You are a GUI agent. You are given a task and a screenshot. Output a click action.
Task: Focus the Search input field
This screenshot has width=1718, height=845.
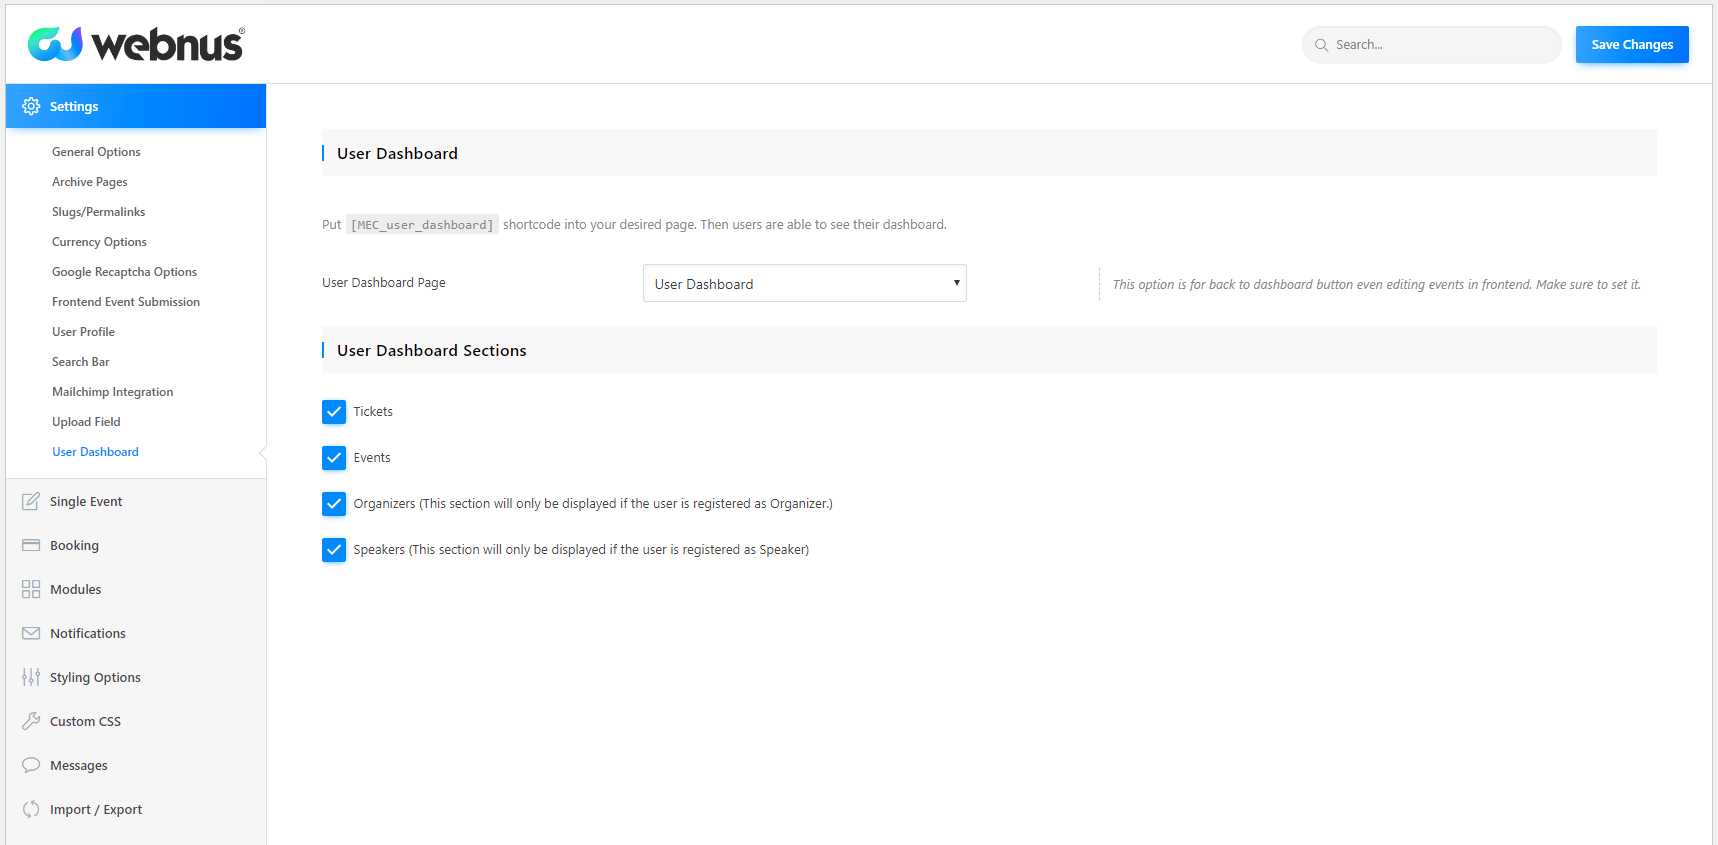click(1431, 45)
